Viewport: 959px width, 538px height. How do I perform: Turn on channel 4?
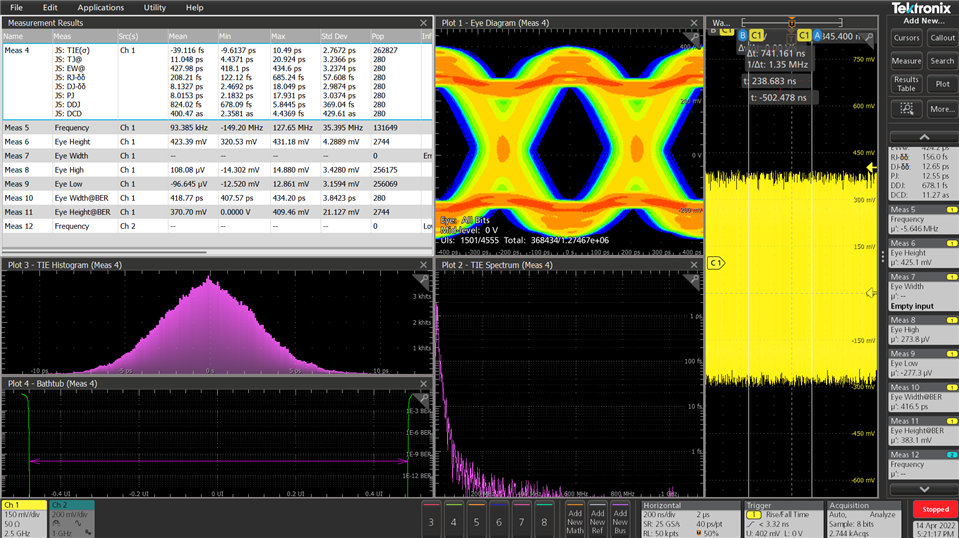[454, 518]
